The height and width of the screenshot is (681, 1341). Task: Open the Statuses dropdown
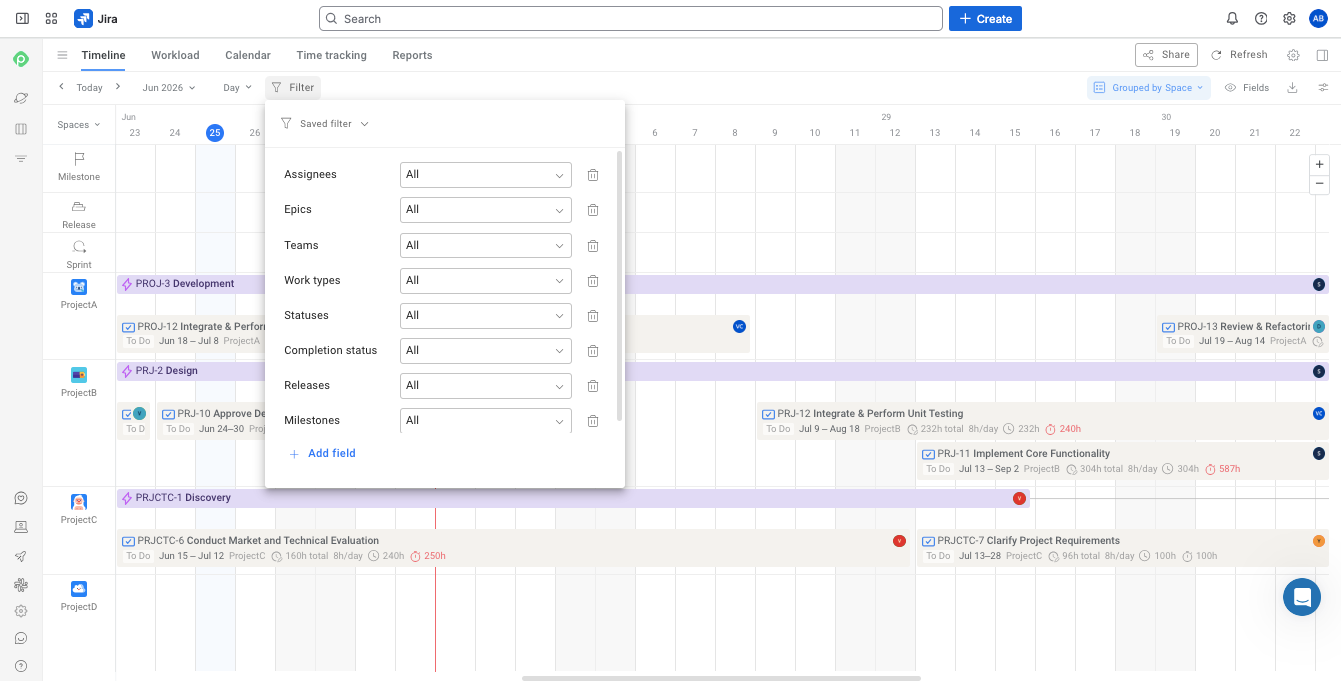485,315
